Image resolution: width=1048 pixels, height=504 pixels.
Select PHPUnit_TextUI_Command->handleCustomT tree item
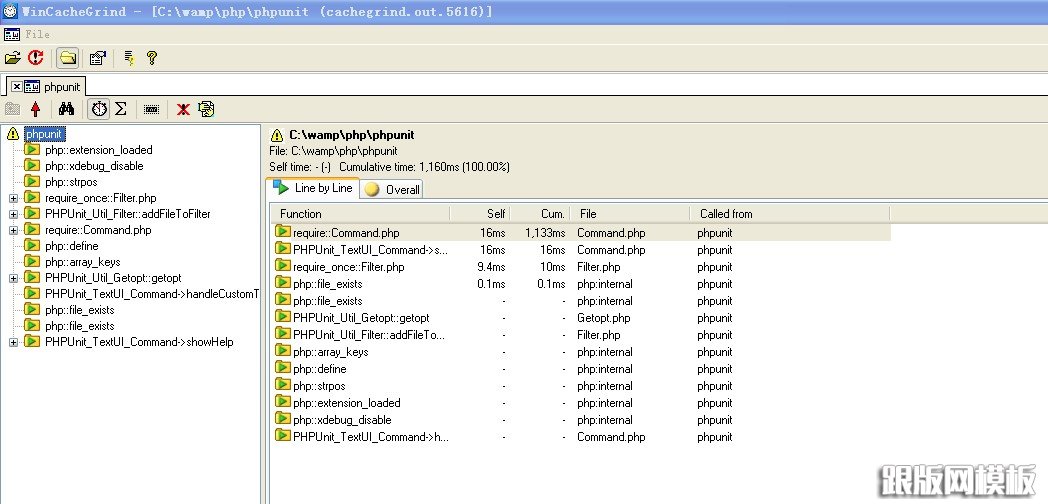click(152, 294)
